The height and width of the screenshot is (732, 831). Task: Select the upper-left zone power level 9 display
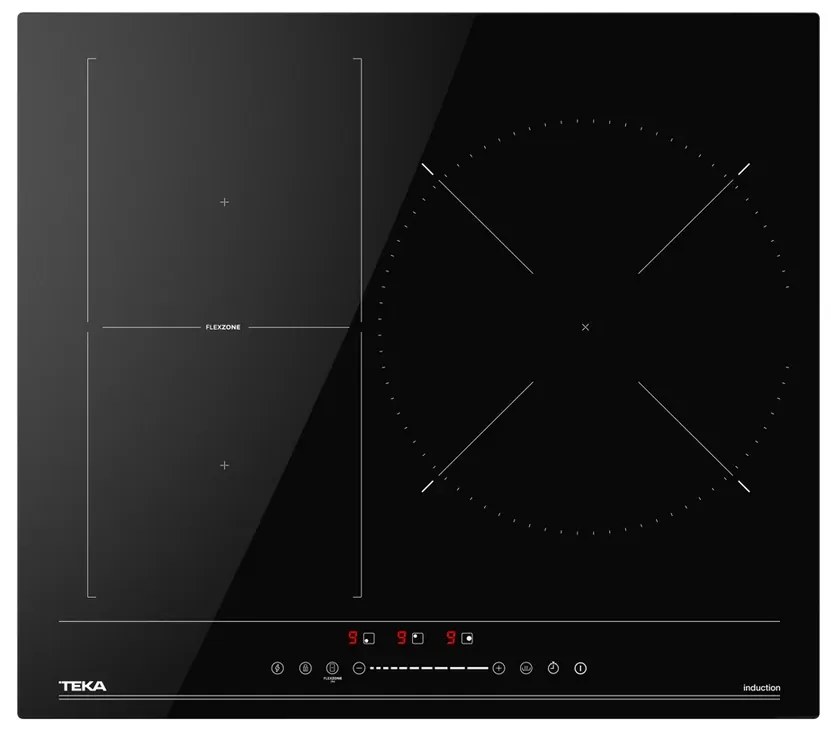point(352,636)
